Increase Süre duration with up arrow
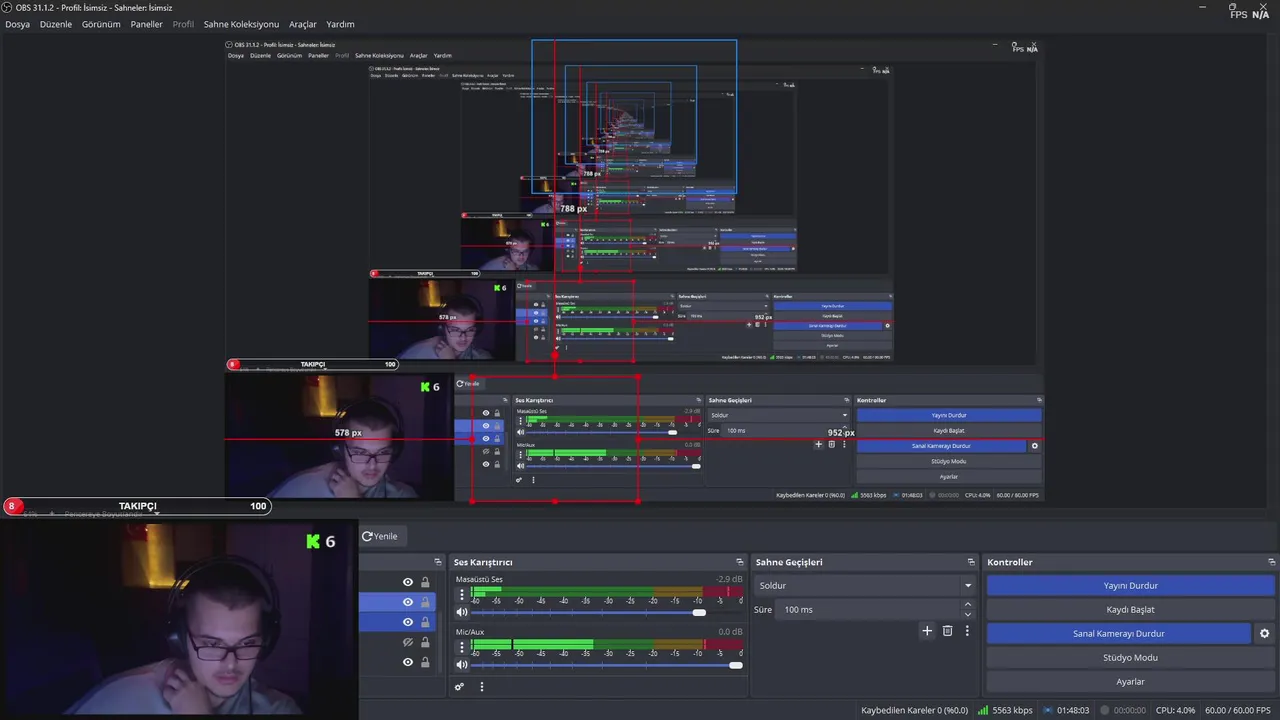 click(x=967, y=605)
